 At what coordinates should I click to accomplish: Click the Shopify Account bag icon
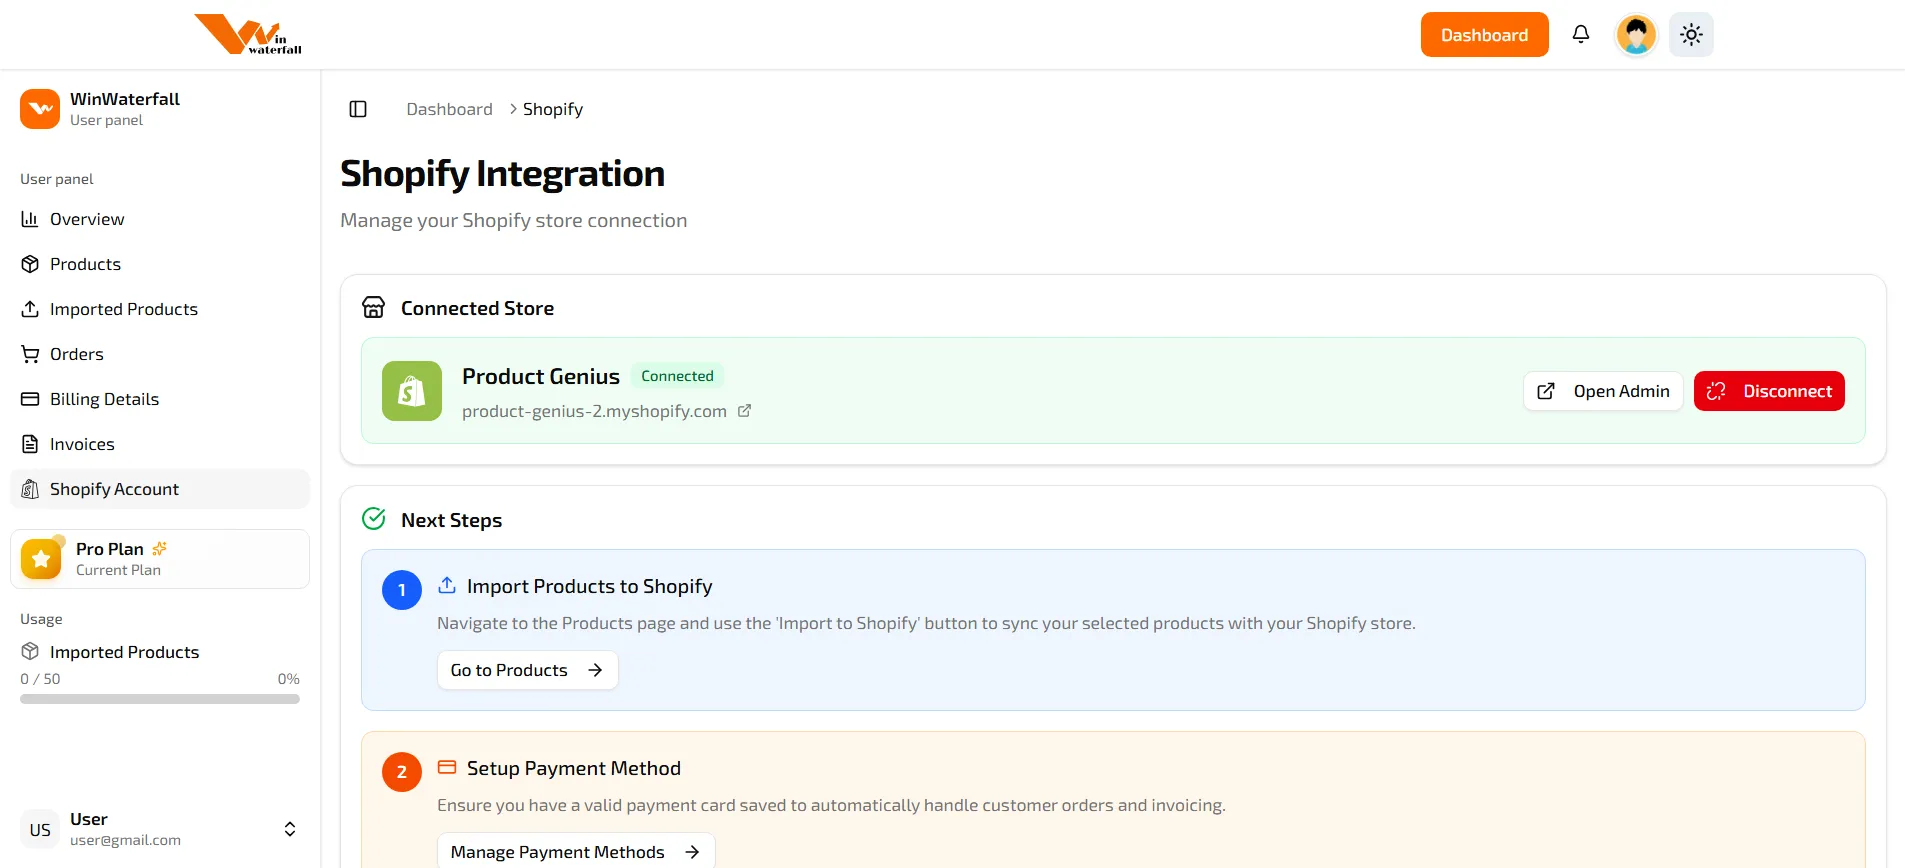(x=30, y=489)
